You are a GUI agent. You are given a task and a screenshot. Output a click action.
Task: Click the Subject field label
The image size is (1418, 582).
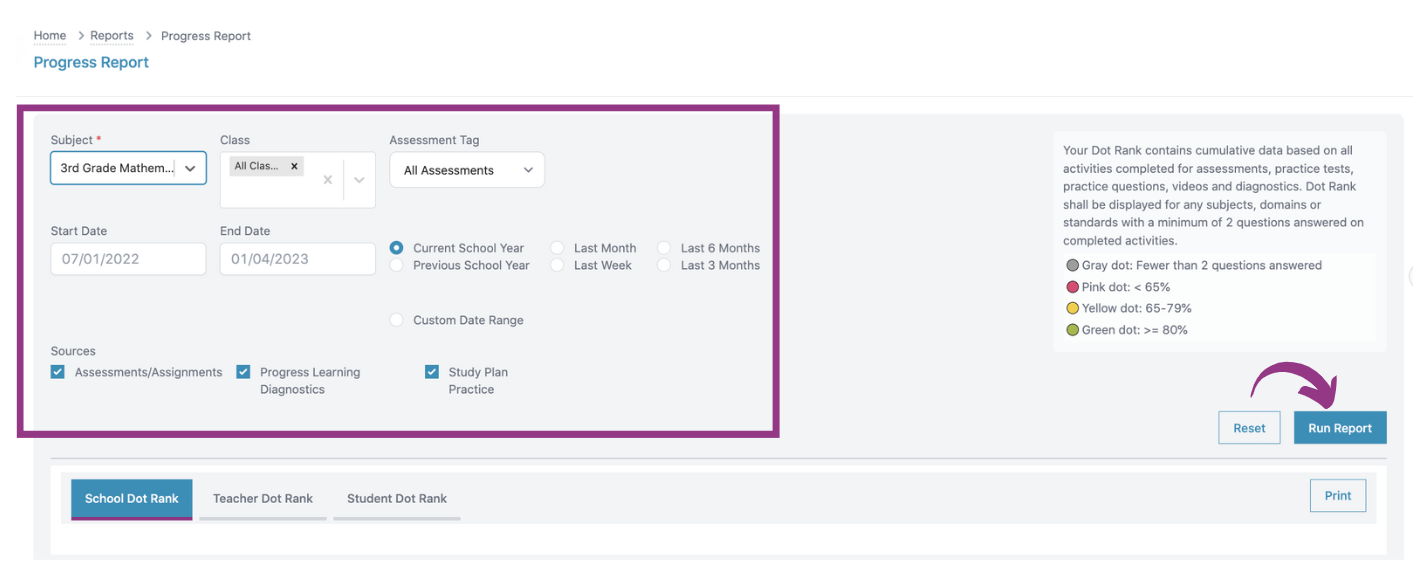(76, 140)
